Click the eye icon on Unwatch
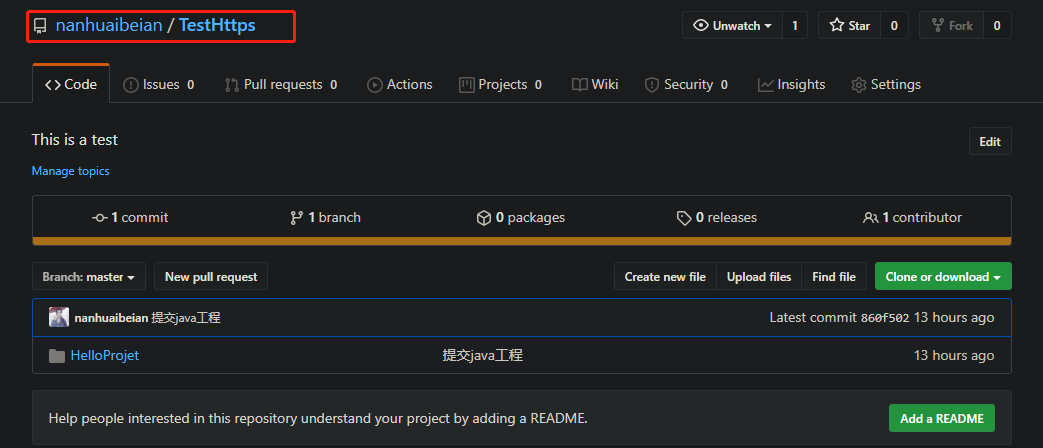 [700, 26]
